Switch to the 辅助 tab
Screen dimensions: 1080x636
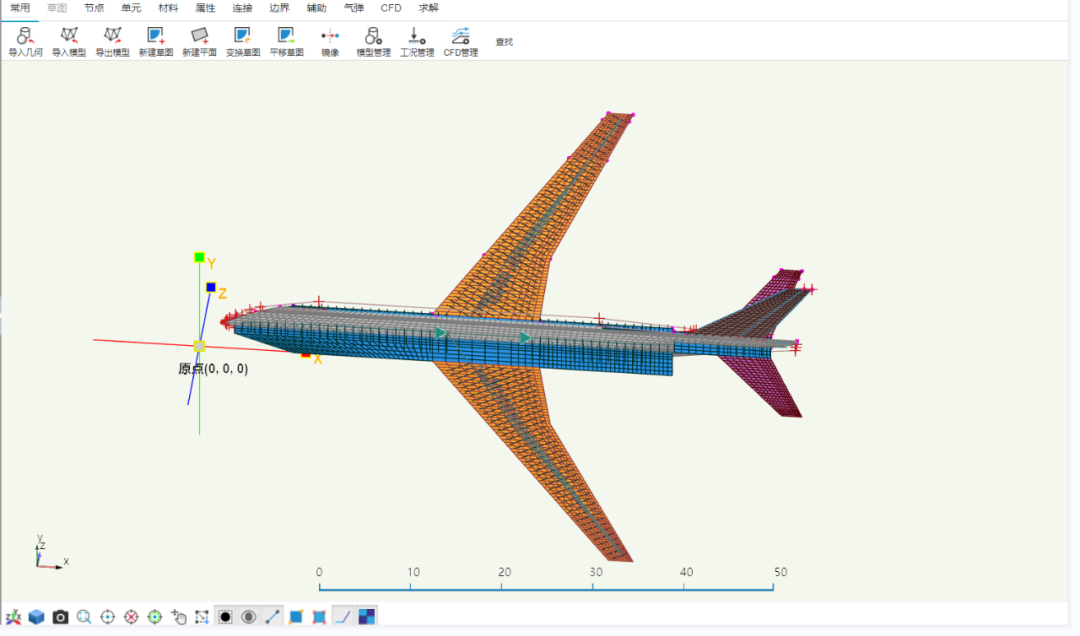coord(316,8)
